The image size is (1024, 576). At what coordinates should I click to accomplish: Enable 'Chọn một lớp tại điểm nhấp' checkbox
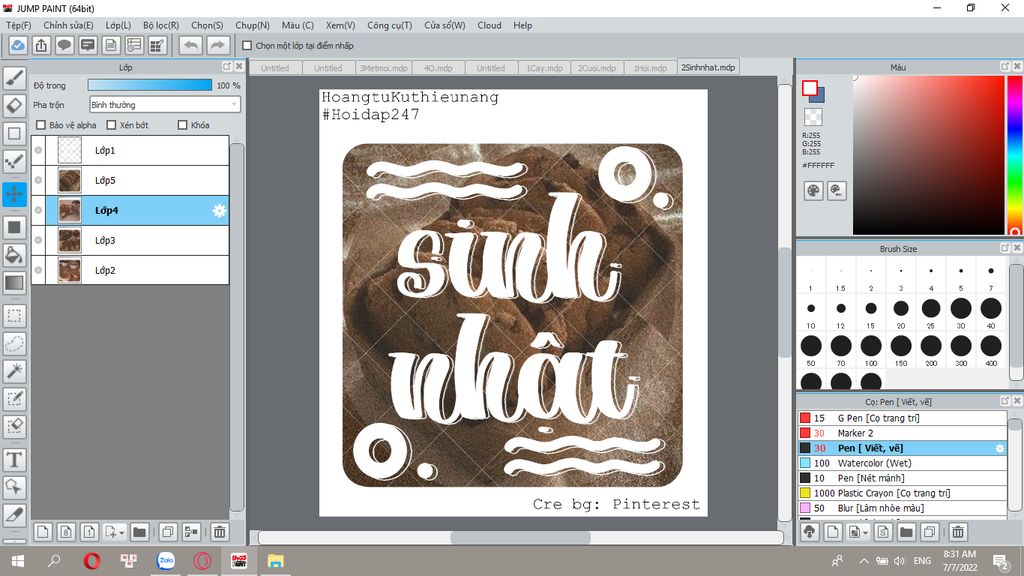tap(247, 46)
